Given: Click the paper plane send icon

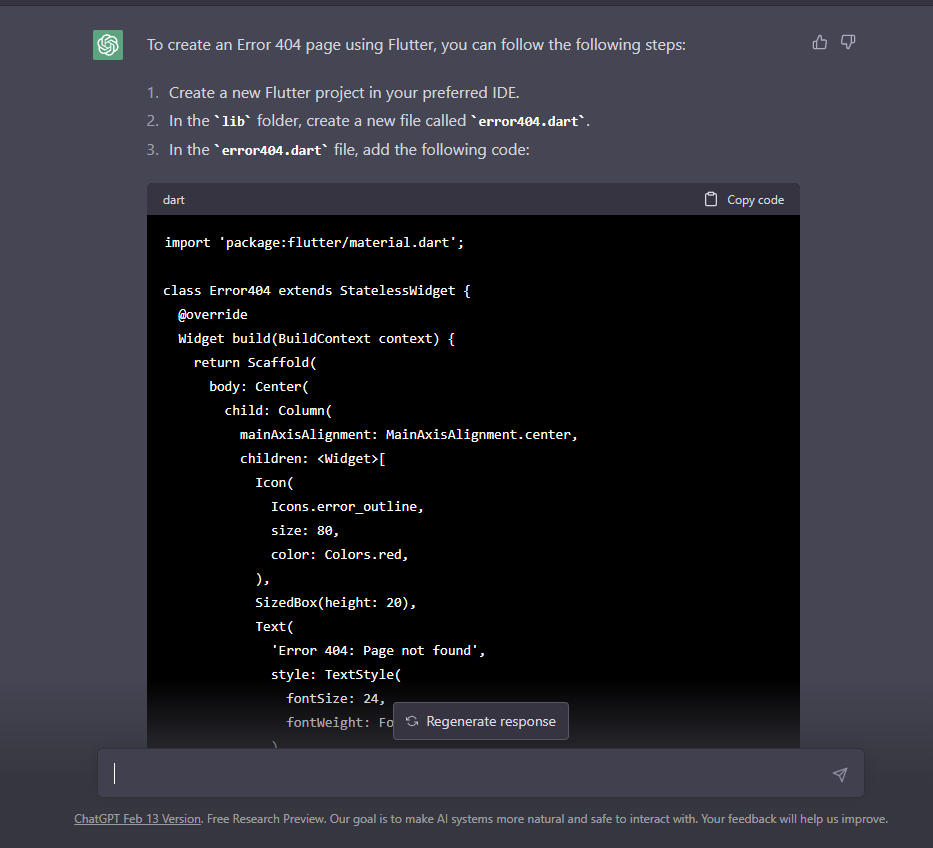Looking at the screenshot, I should coord(839,773).
